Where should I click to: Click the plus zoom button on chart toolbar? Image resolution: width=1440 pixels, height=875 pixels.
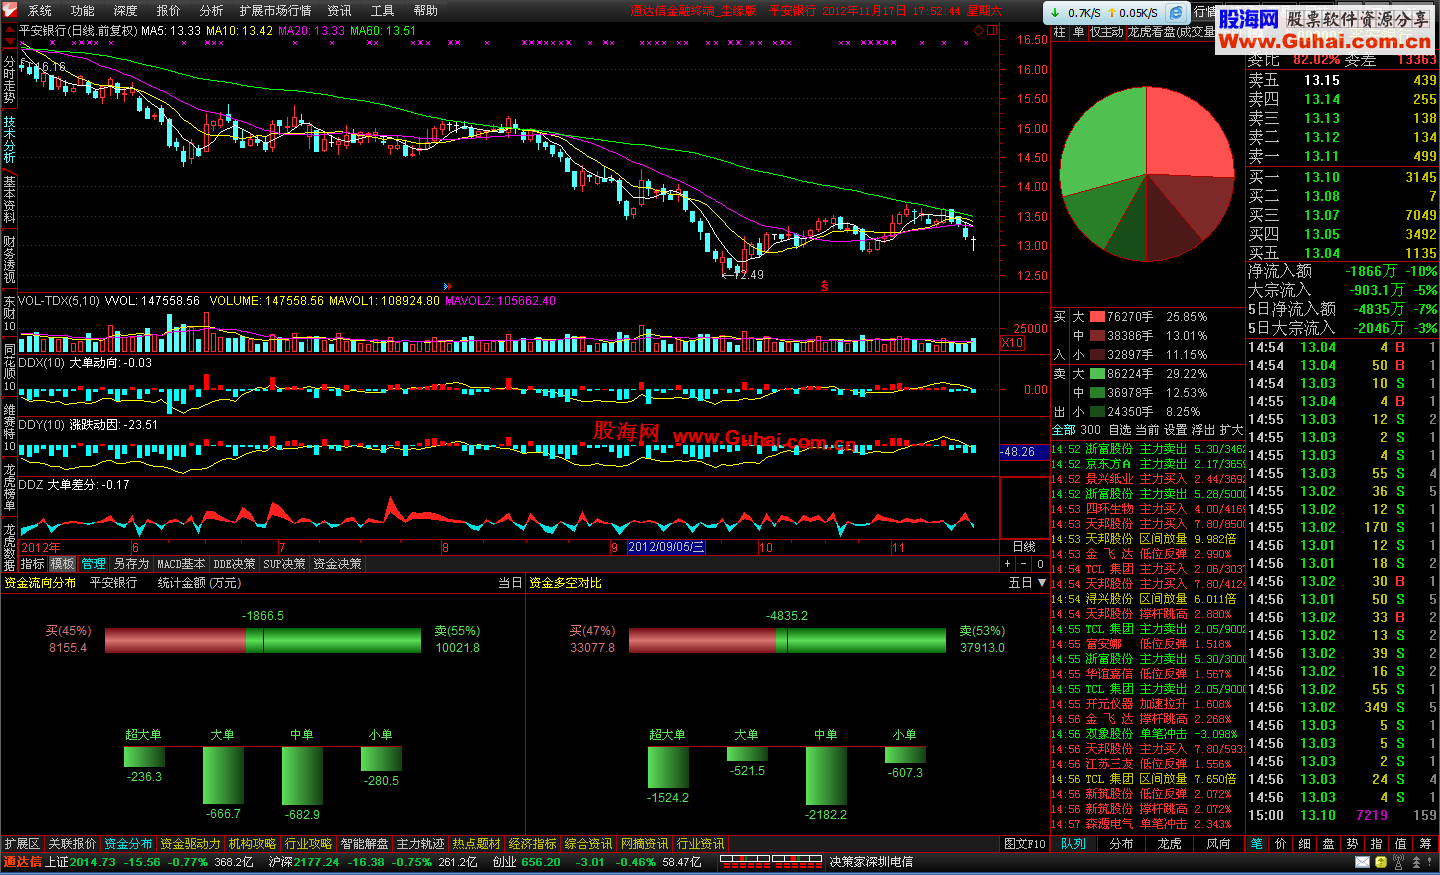pos(1007,564)
